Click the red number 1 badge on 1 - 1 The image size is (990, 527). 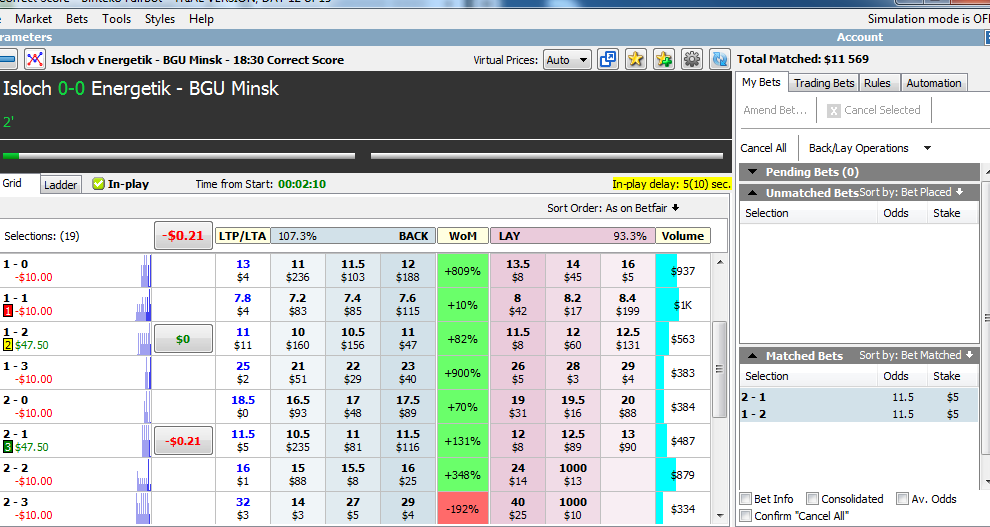click(x=8, y=311)
